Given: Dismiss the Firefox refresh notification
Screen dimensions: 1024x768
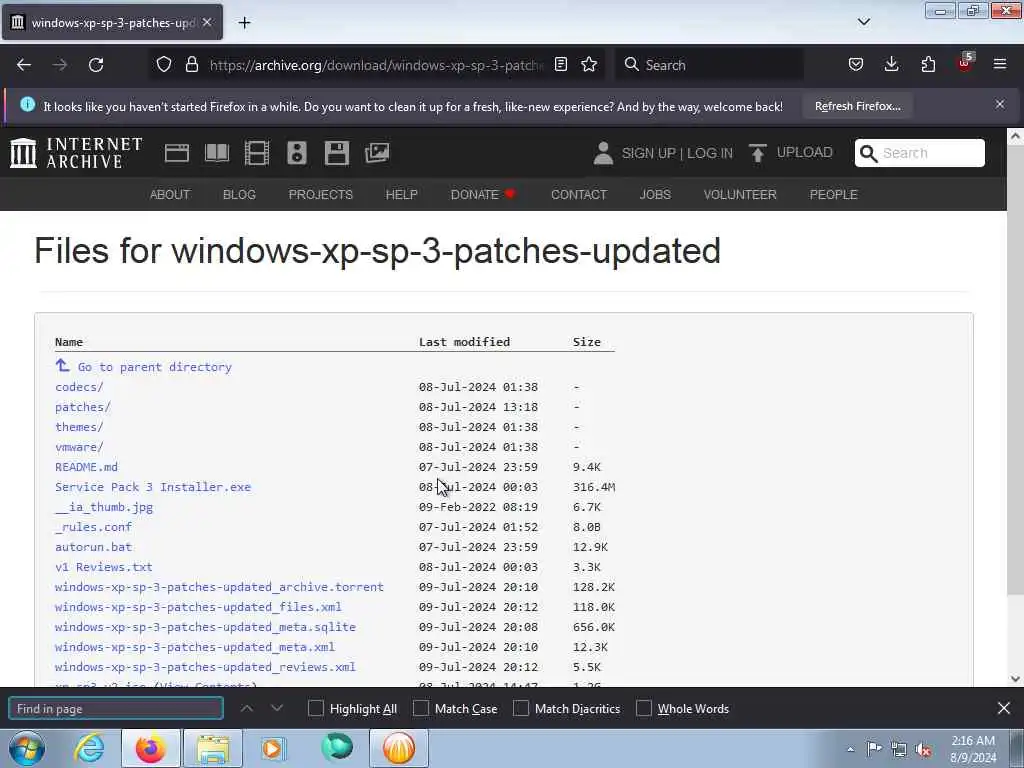Looking at the screenshot, I should coord(1000,104).
